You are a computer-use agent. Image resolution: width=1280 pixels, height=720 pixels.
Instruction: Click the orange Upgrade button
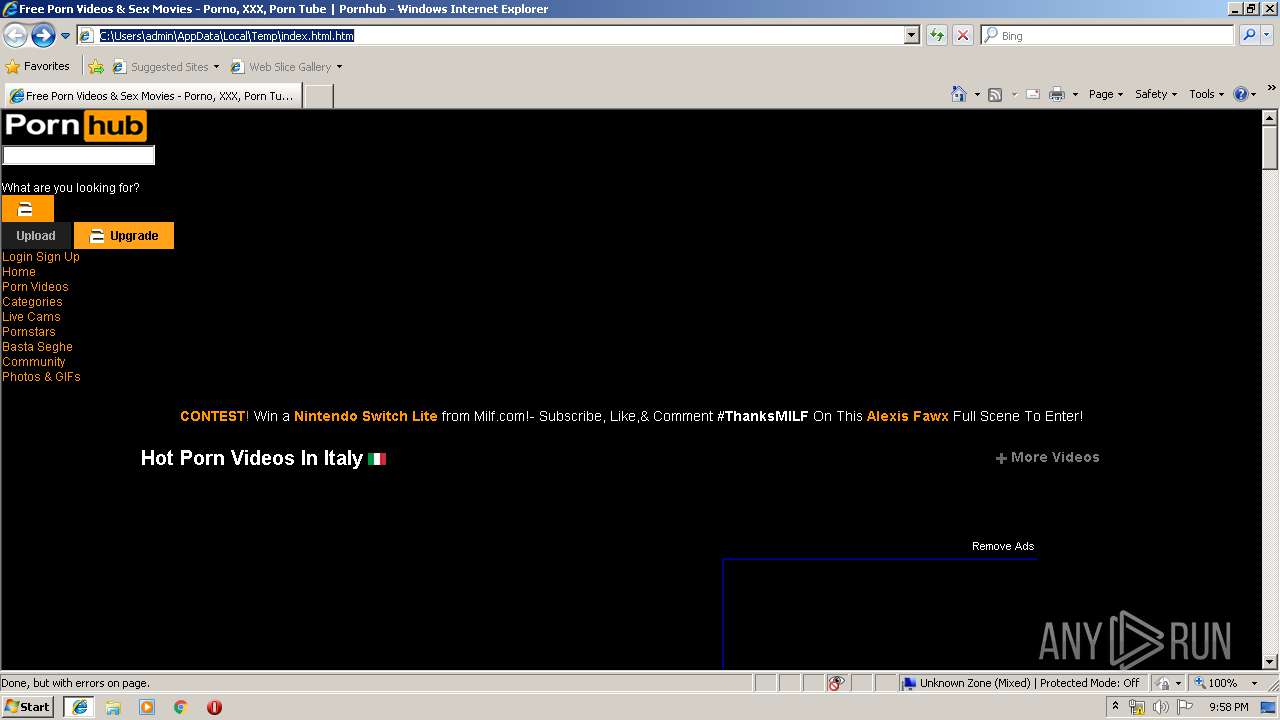[x=124, y=236]
